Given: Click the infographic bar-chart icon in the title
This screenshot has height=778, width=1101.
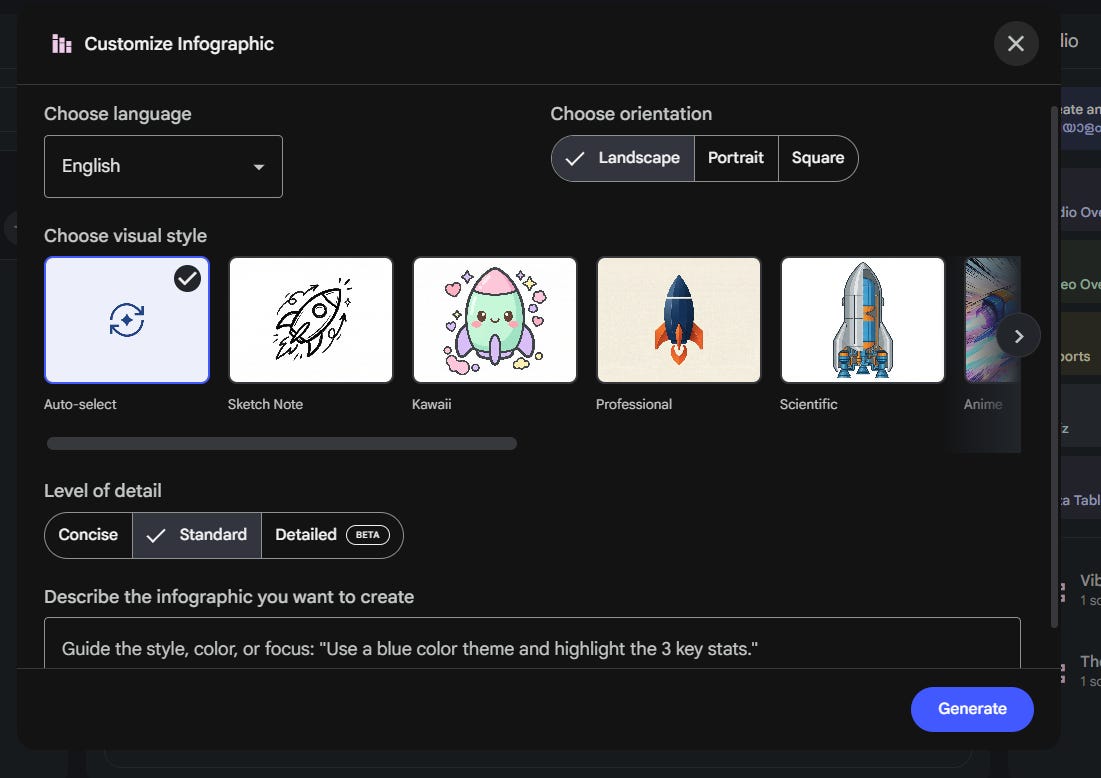Looking at the screenshot, I should pyautogui.click(x=62, y=44).
